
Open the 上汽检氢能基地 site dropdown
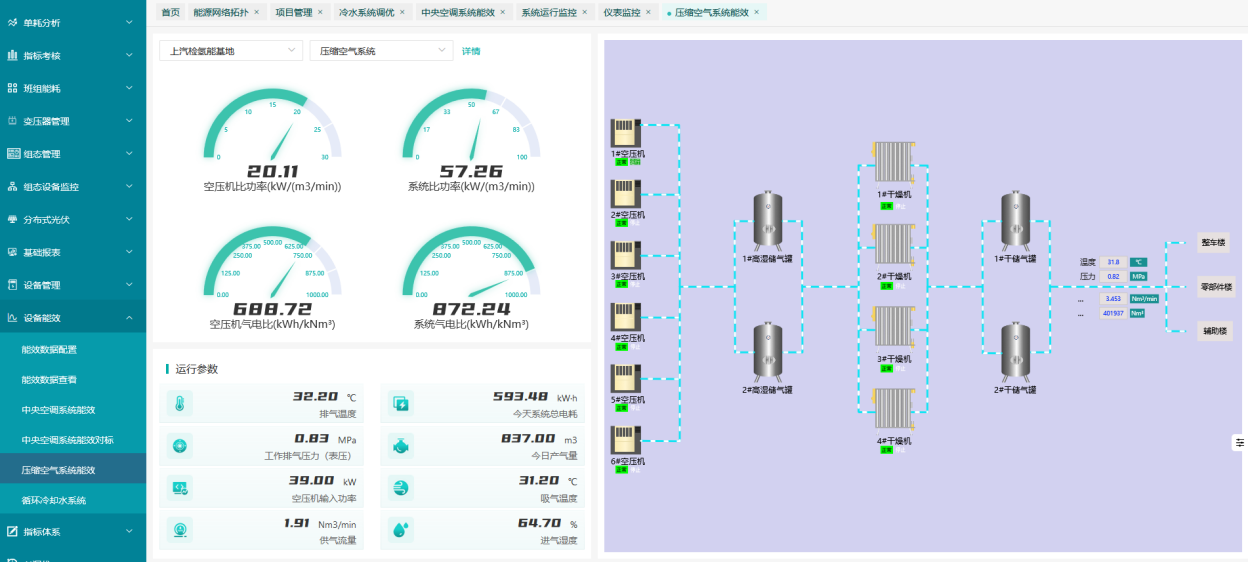(x=229, y=51)
